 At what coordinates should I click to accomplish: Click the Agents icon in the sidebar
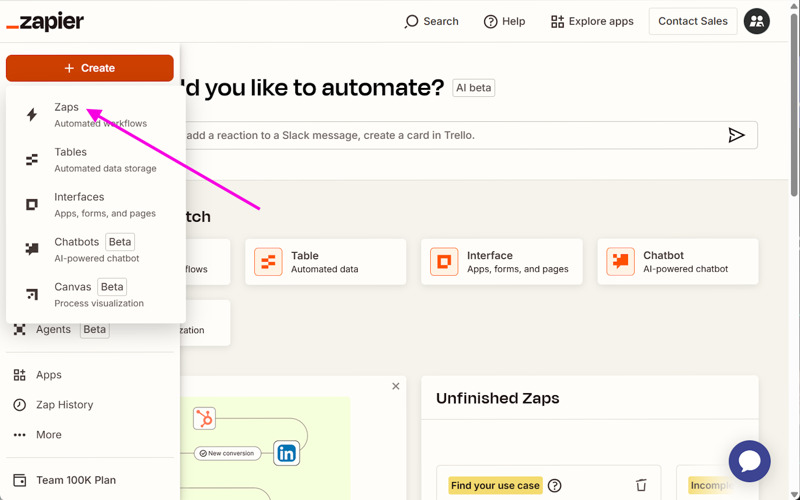tap(19, 330)
